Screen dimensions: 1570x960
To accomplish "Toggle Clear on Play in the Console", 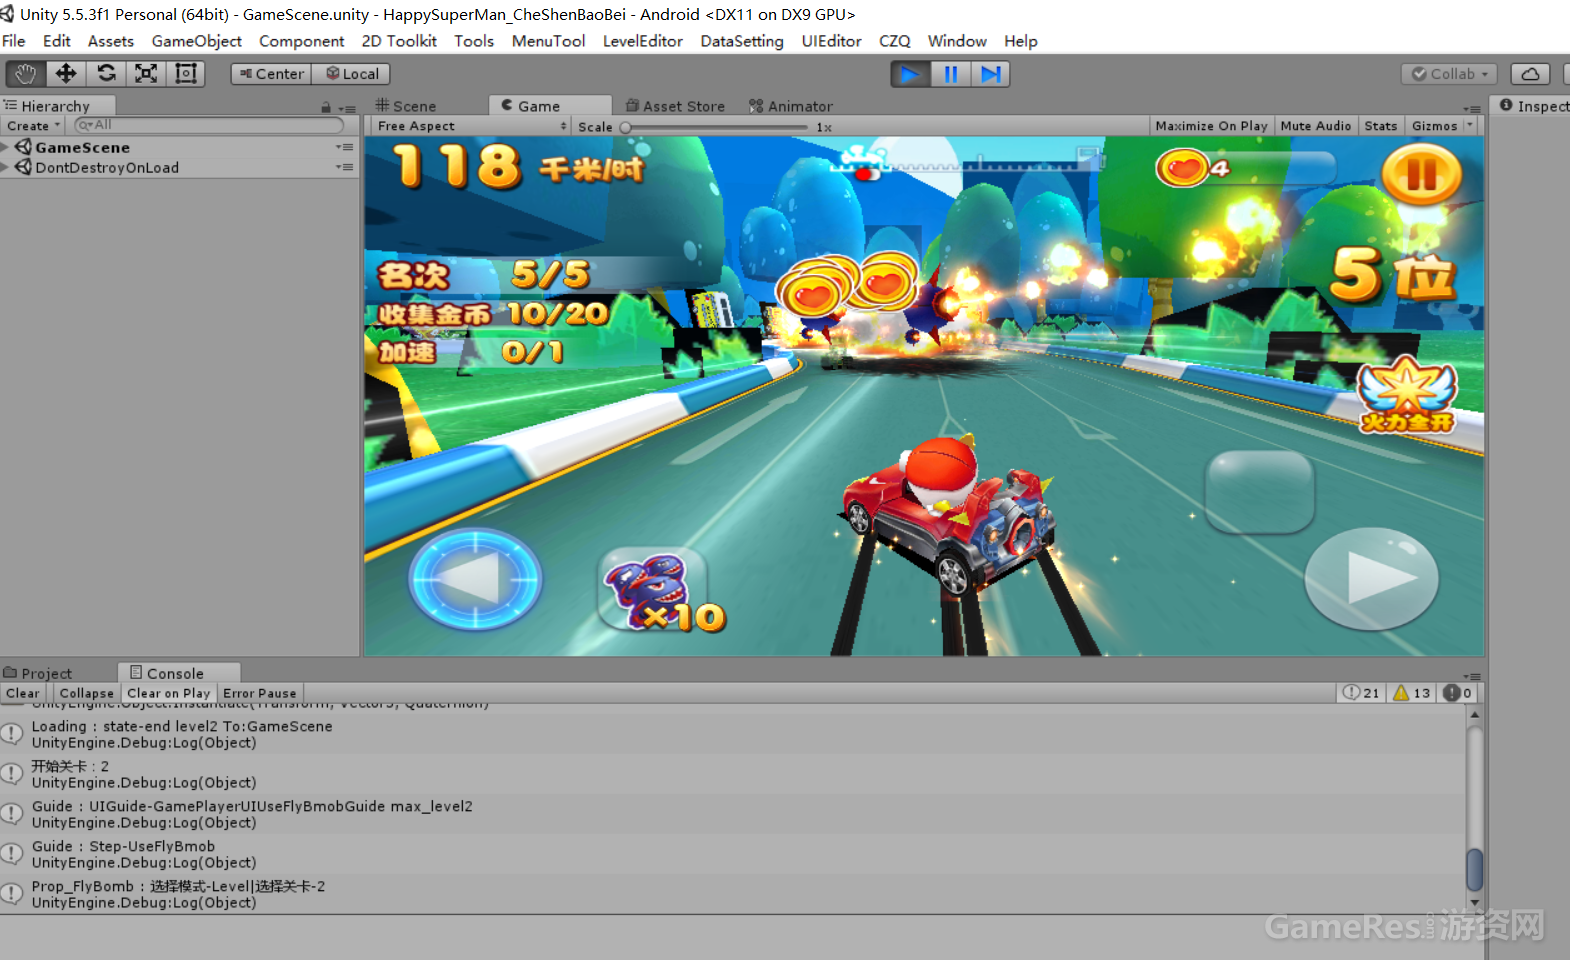I will [x=169, y=693].
